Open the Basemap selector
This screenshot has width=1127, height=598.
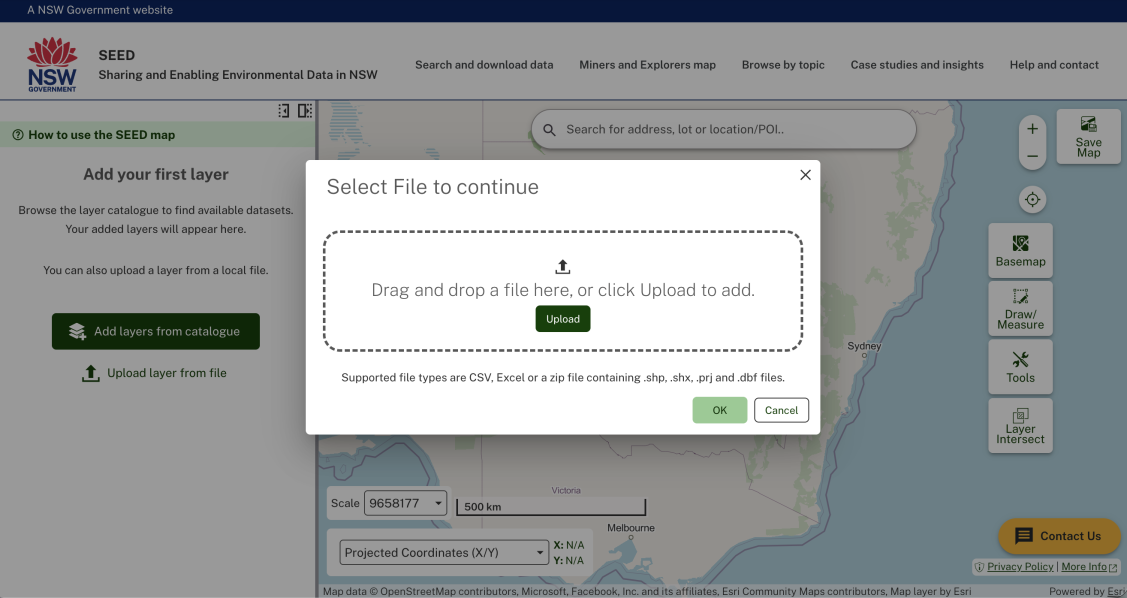[1021, 250]
